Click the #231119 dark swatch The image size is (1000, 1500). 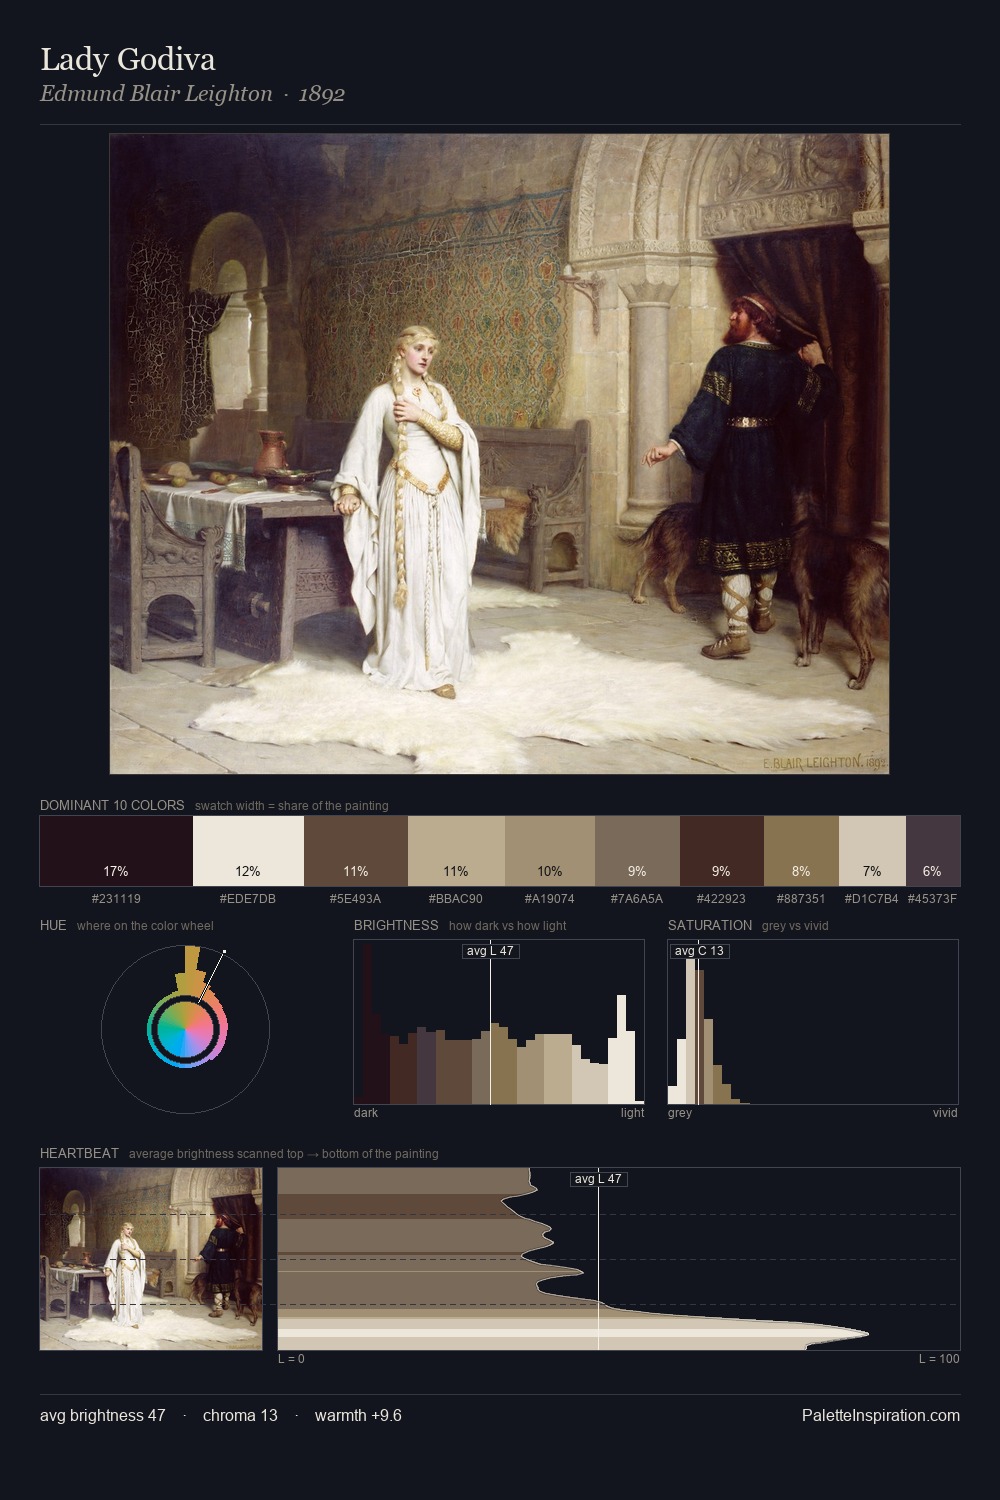coord(116,851)
